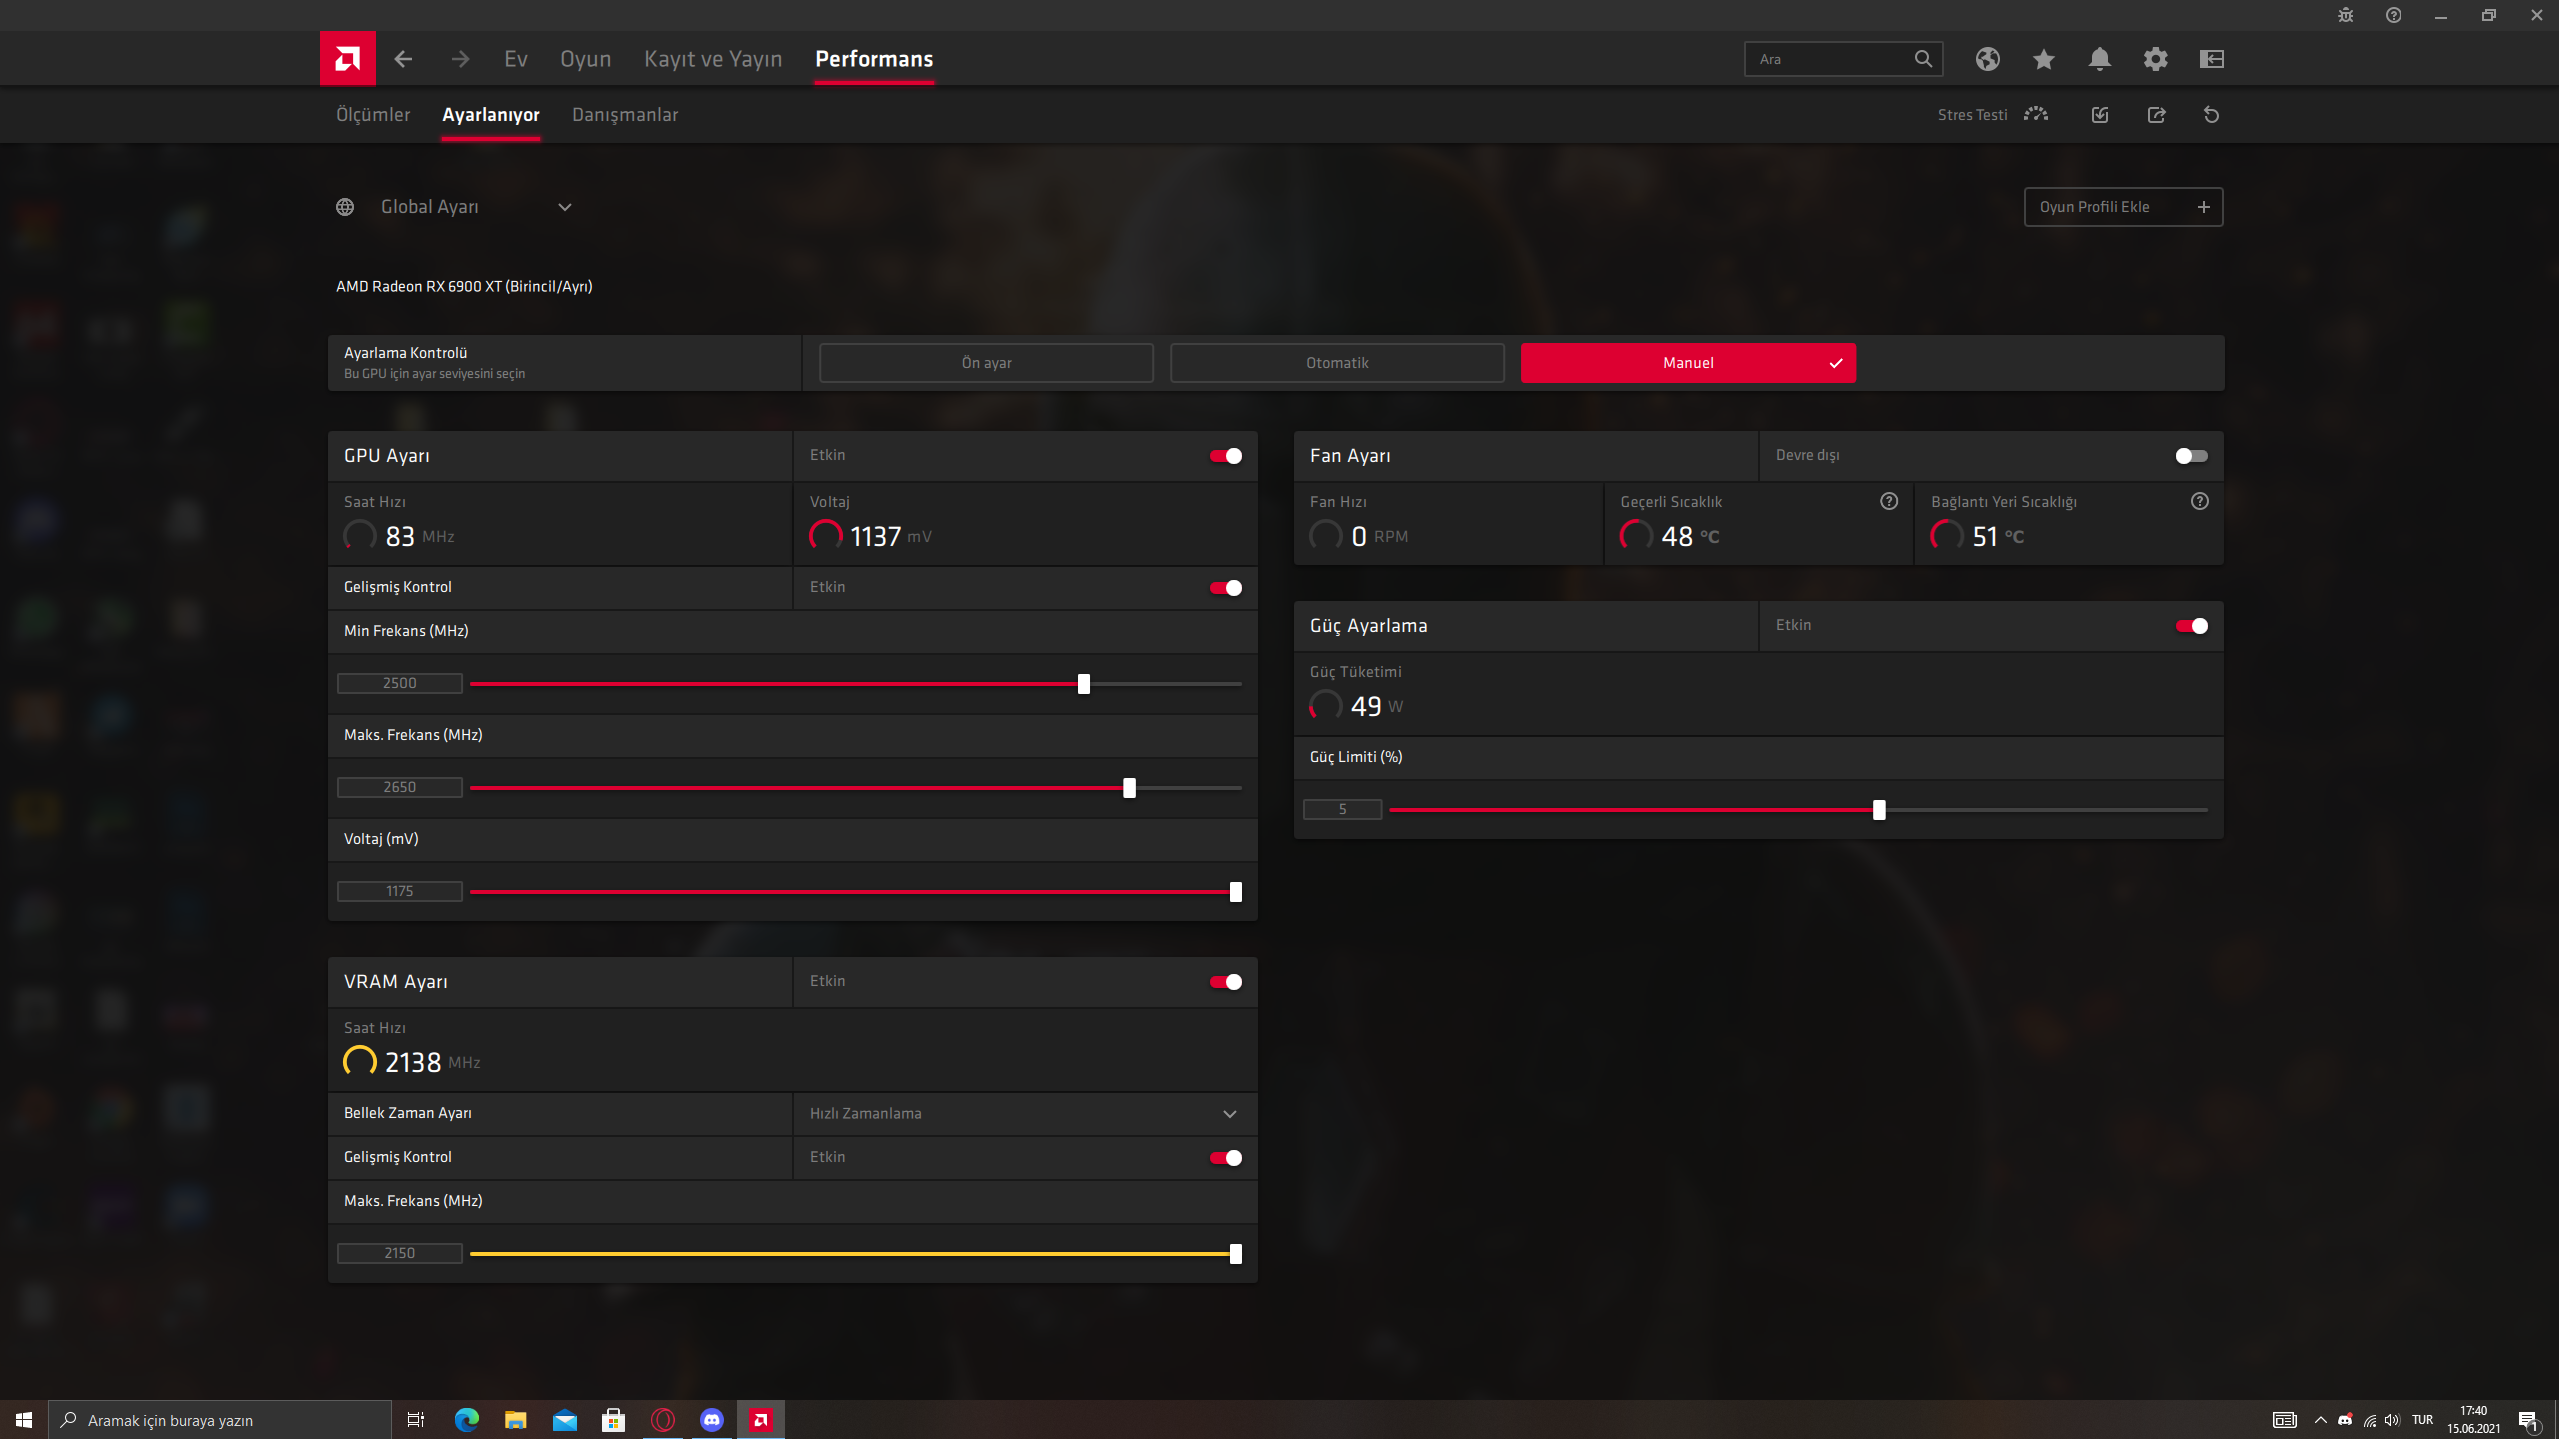Click the Güç Limiti slider handle
This screenshot has height=1439, width=2559.
(1878, 810)
